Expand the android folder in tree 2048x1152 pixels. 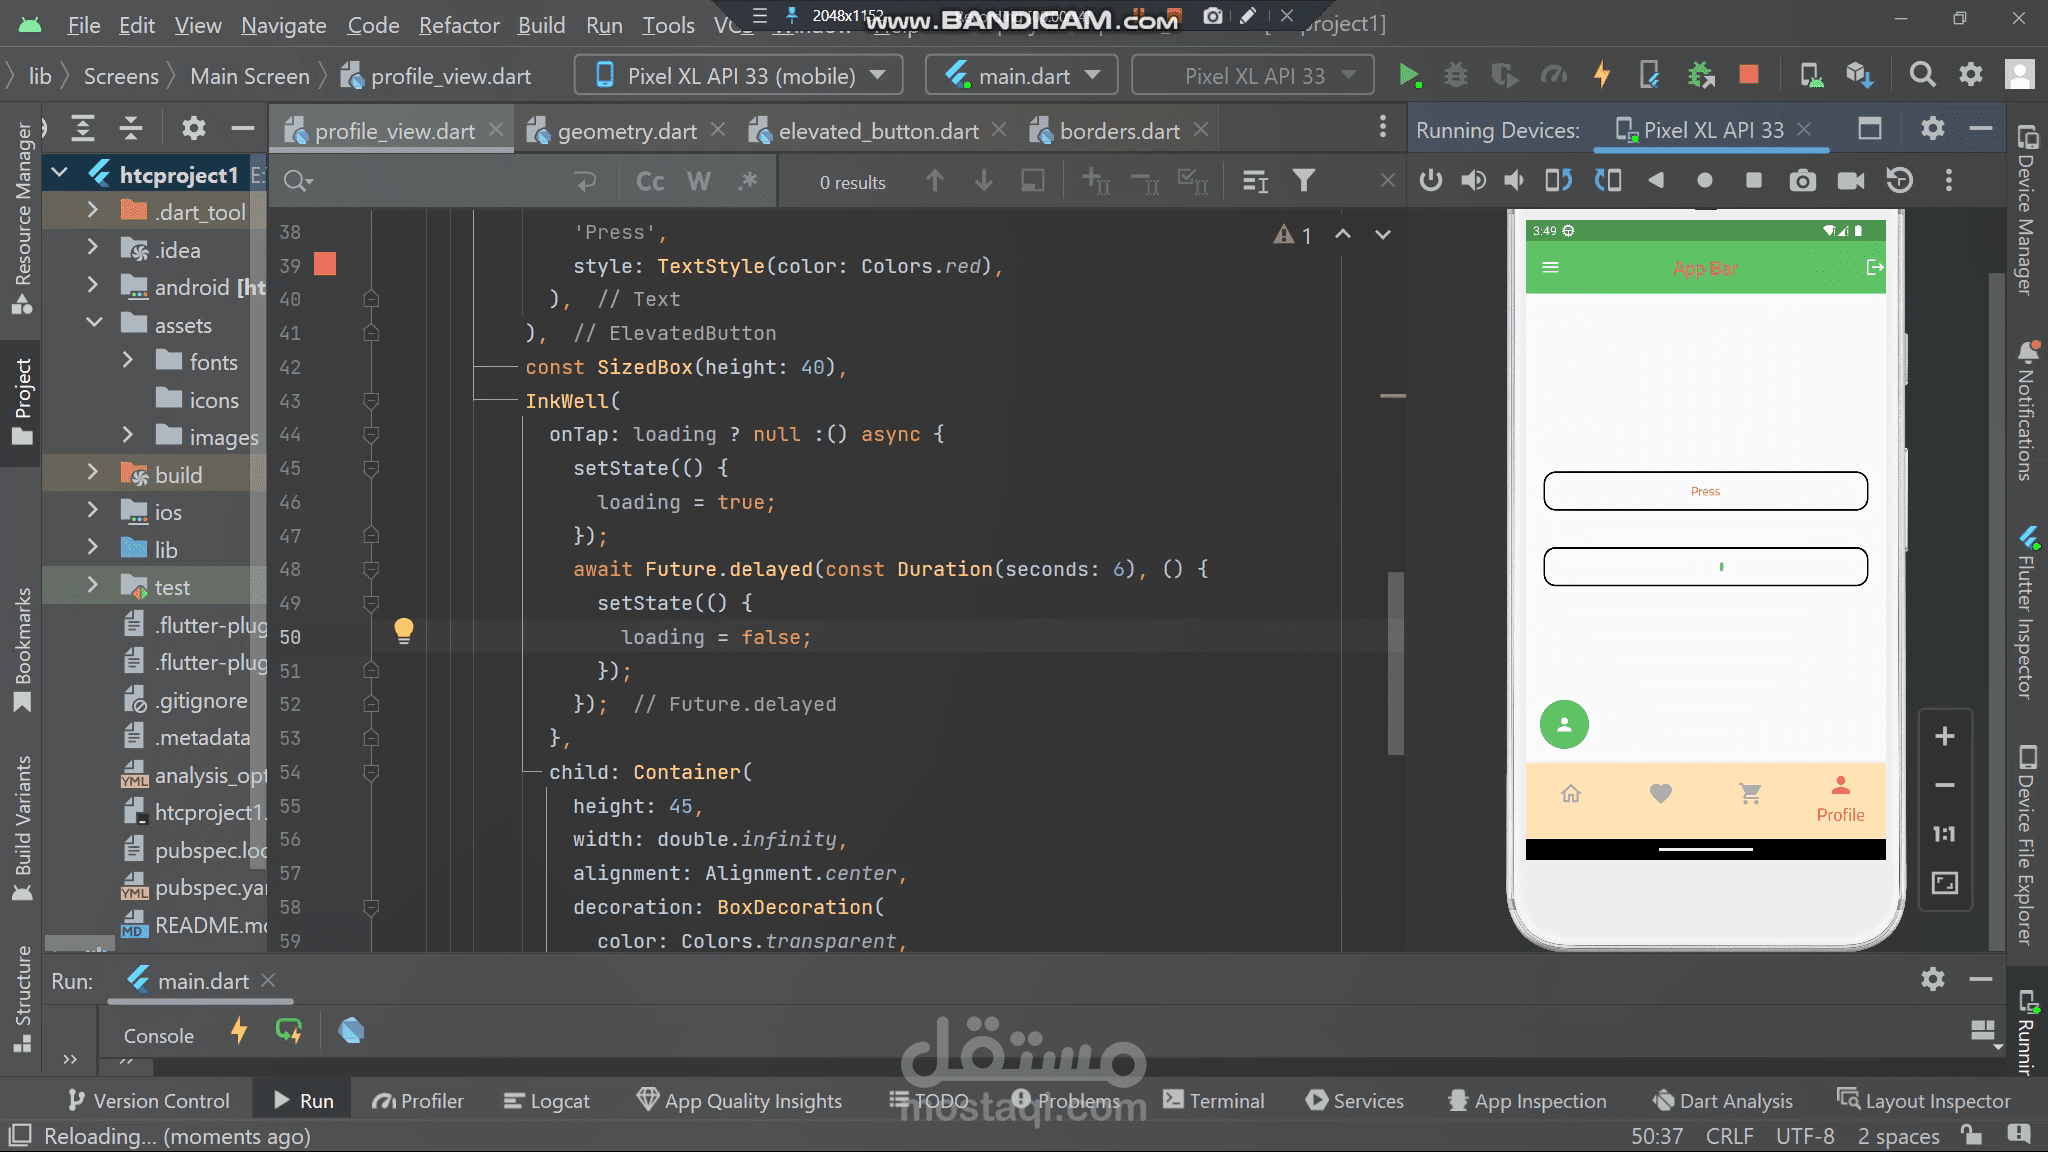pyautogui.click(x=92, y=286)
